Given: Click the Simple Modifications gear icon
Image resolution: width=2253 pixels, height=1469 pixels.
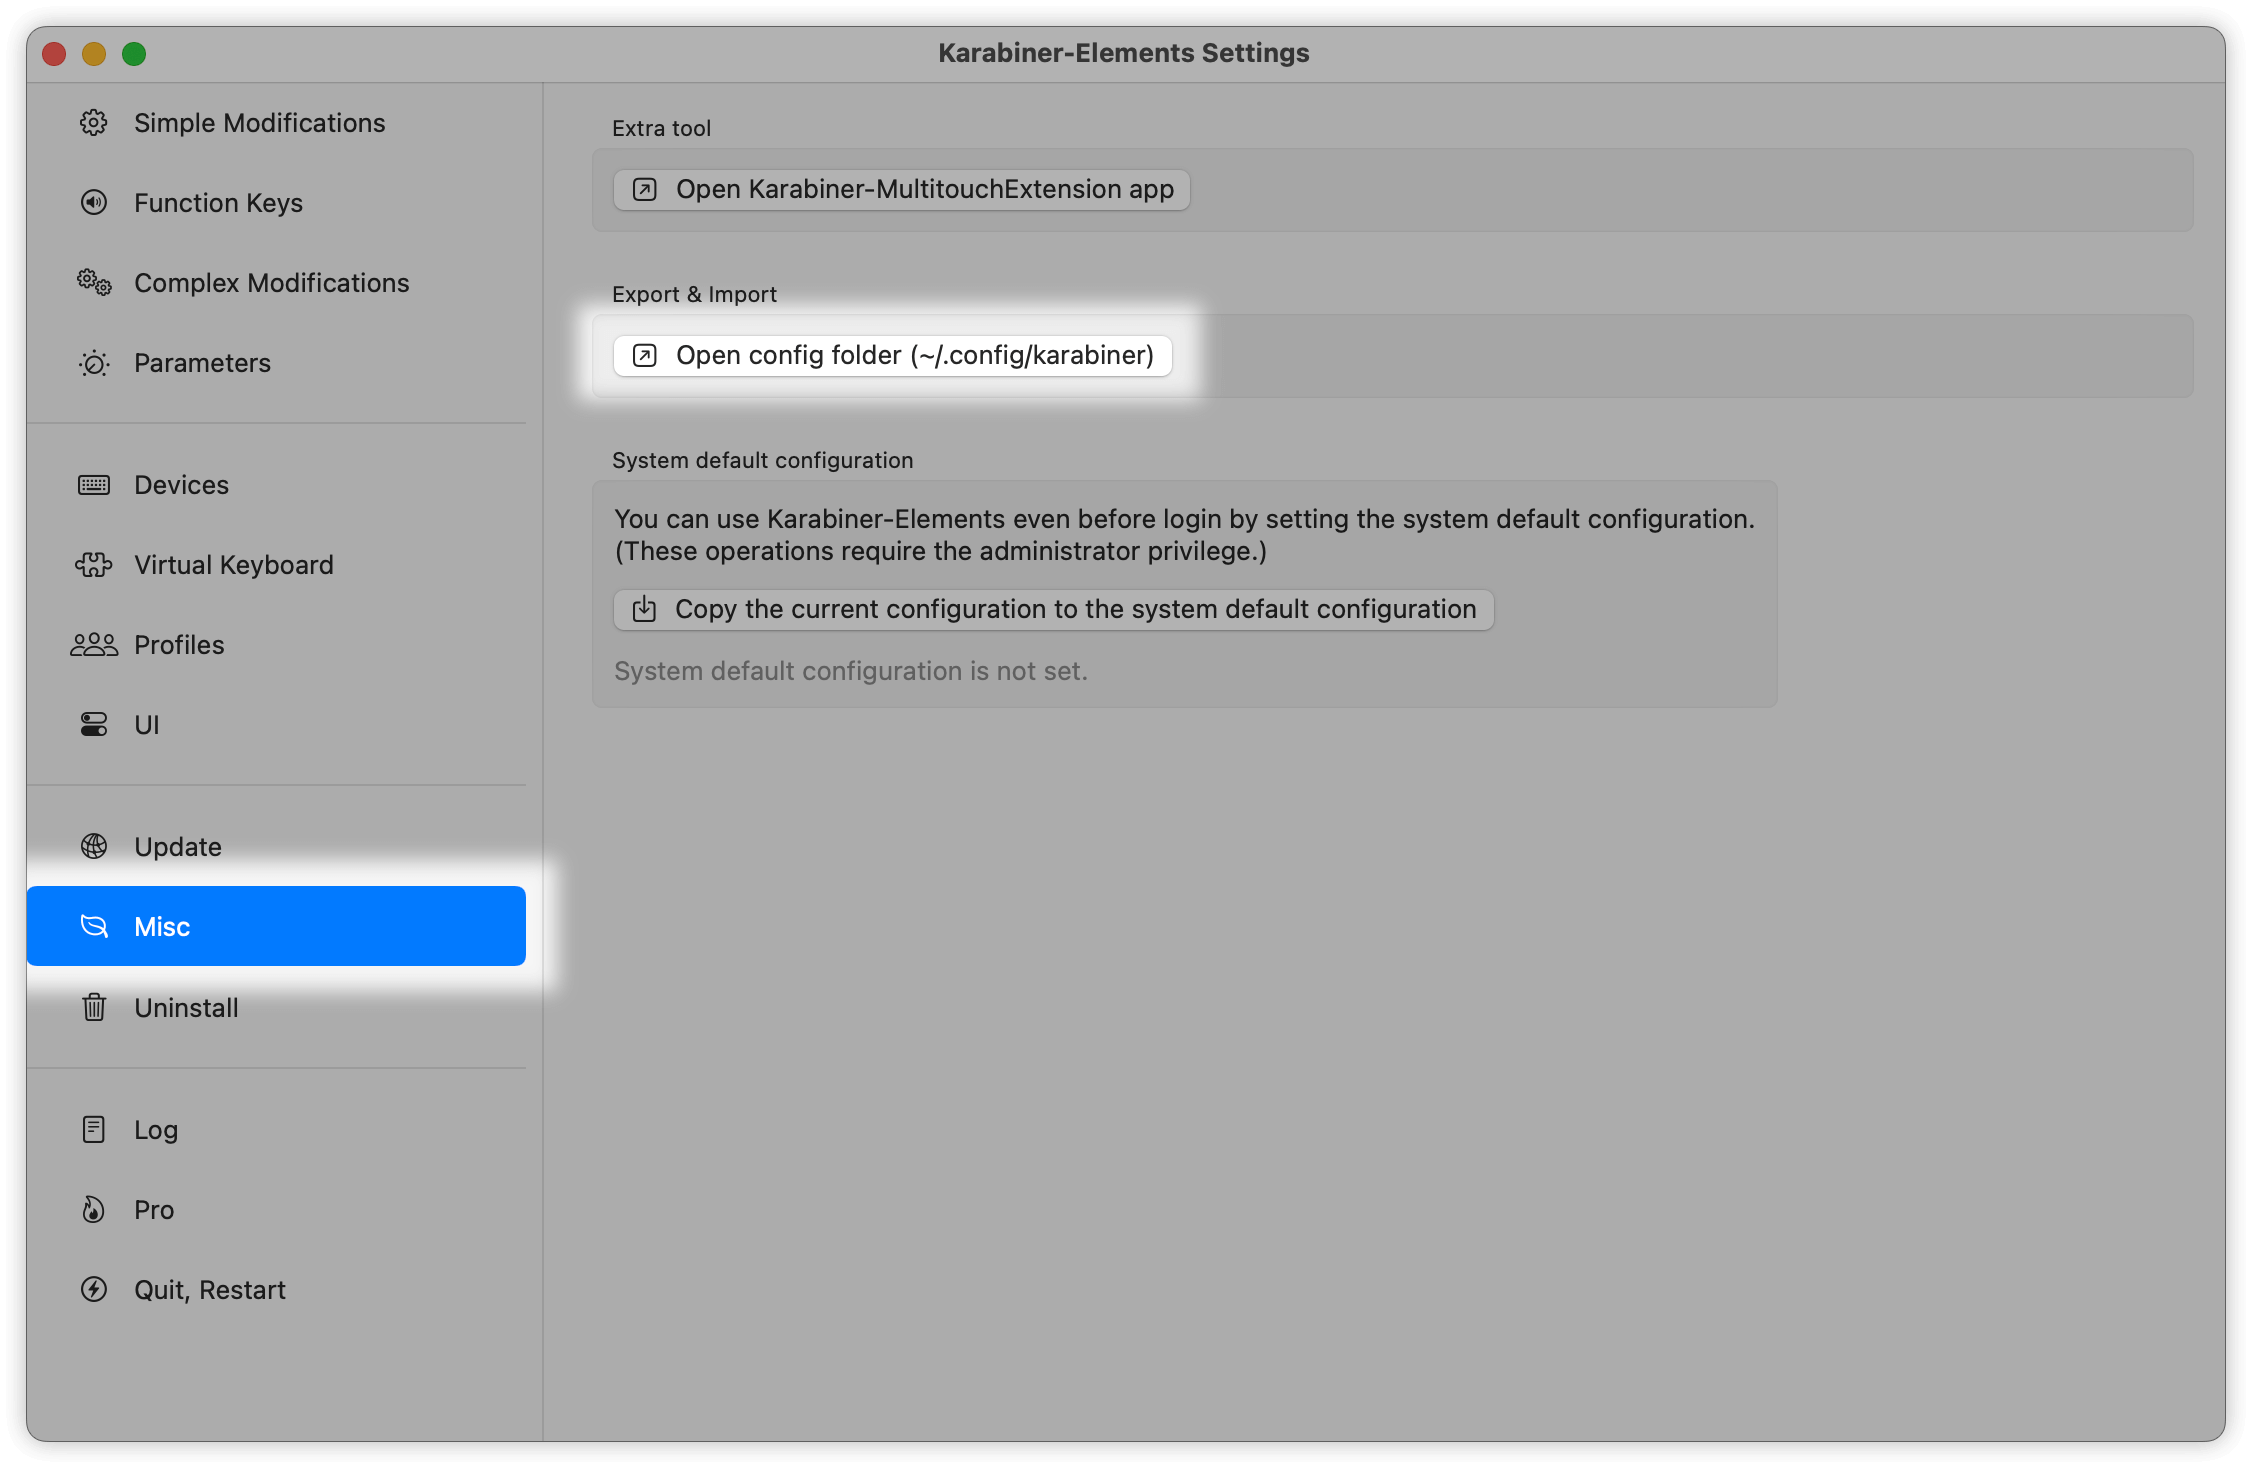Looking at the screenshot, I should tap(94, 123).
